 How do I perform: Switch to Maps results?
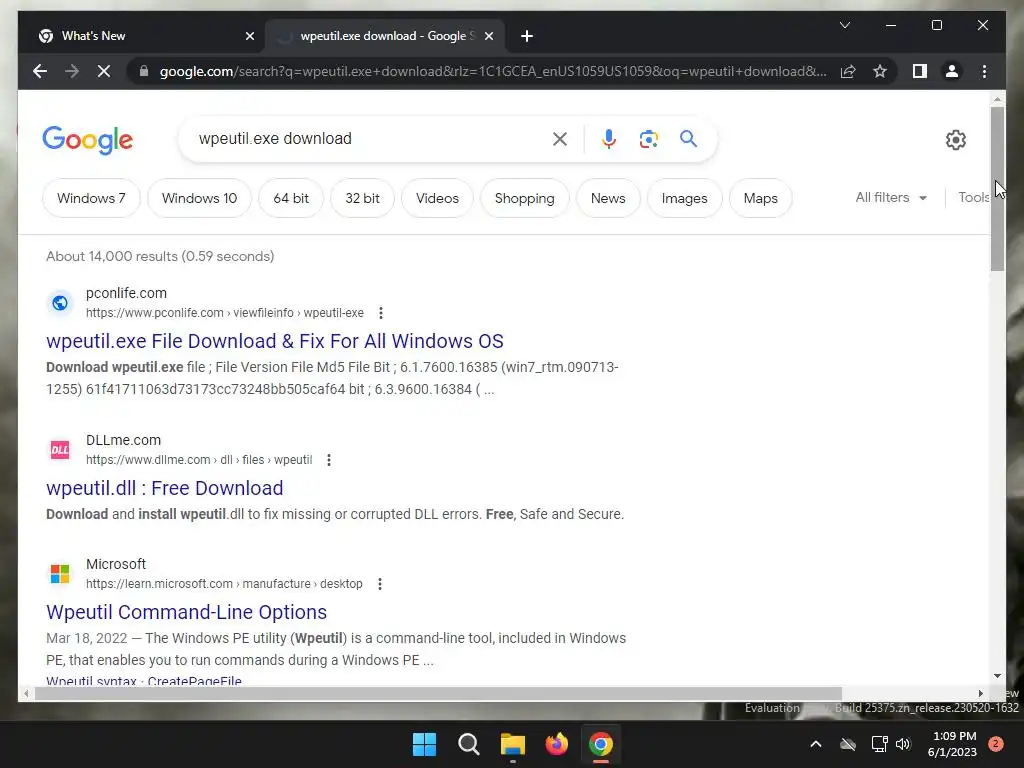tap(760, 198)
